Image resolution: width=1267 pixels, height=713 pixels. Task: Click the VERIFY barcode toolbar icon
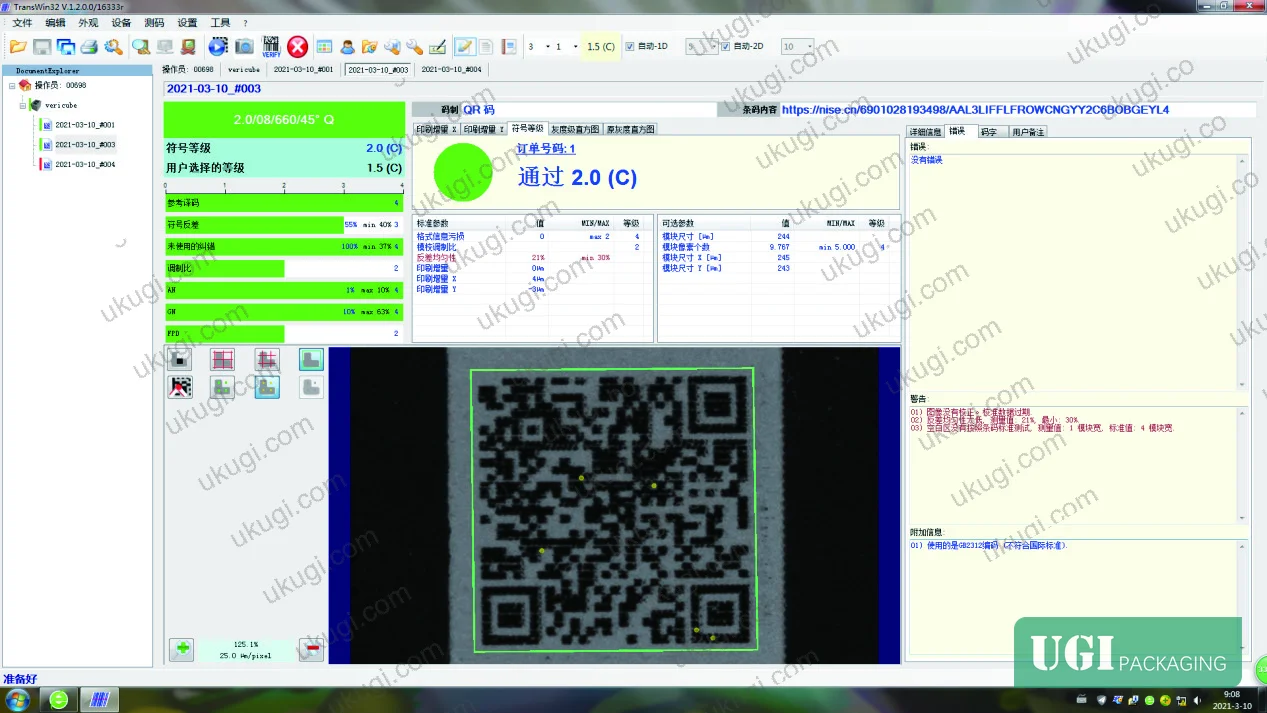pyautogui.click(x=271, y=46)
